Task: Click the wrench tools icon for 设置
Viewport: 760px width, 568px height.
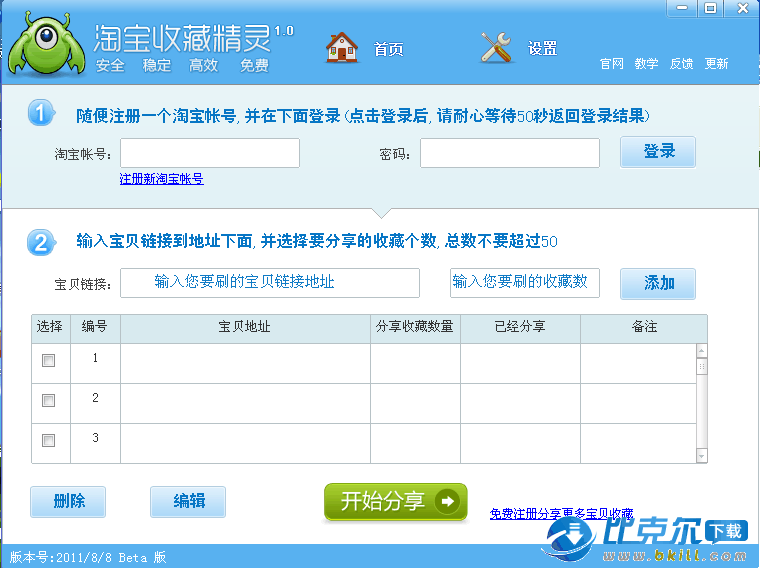Action: 496,47
